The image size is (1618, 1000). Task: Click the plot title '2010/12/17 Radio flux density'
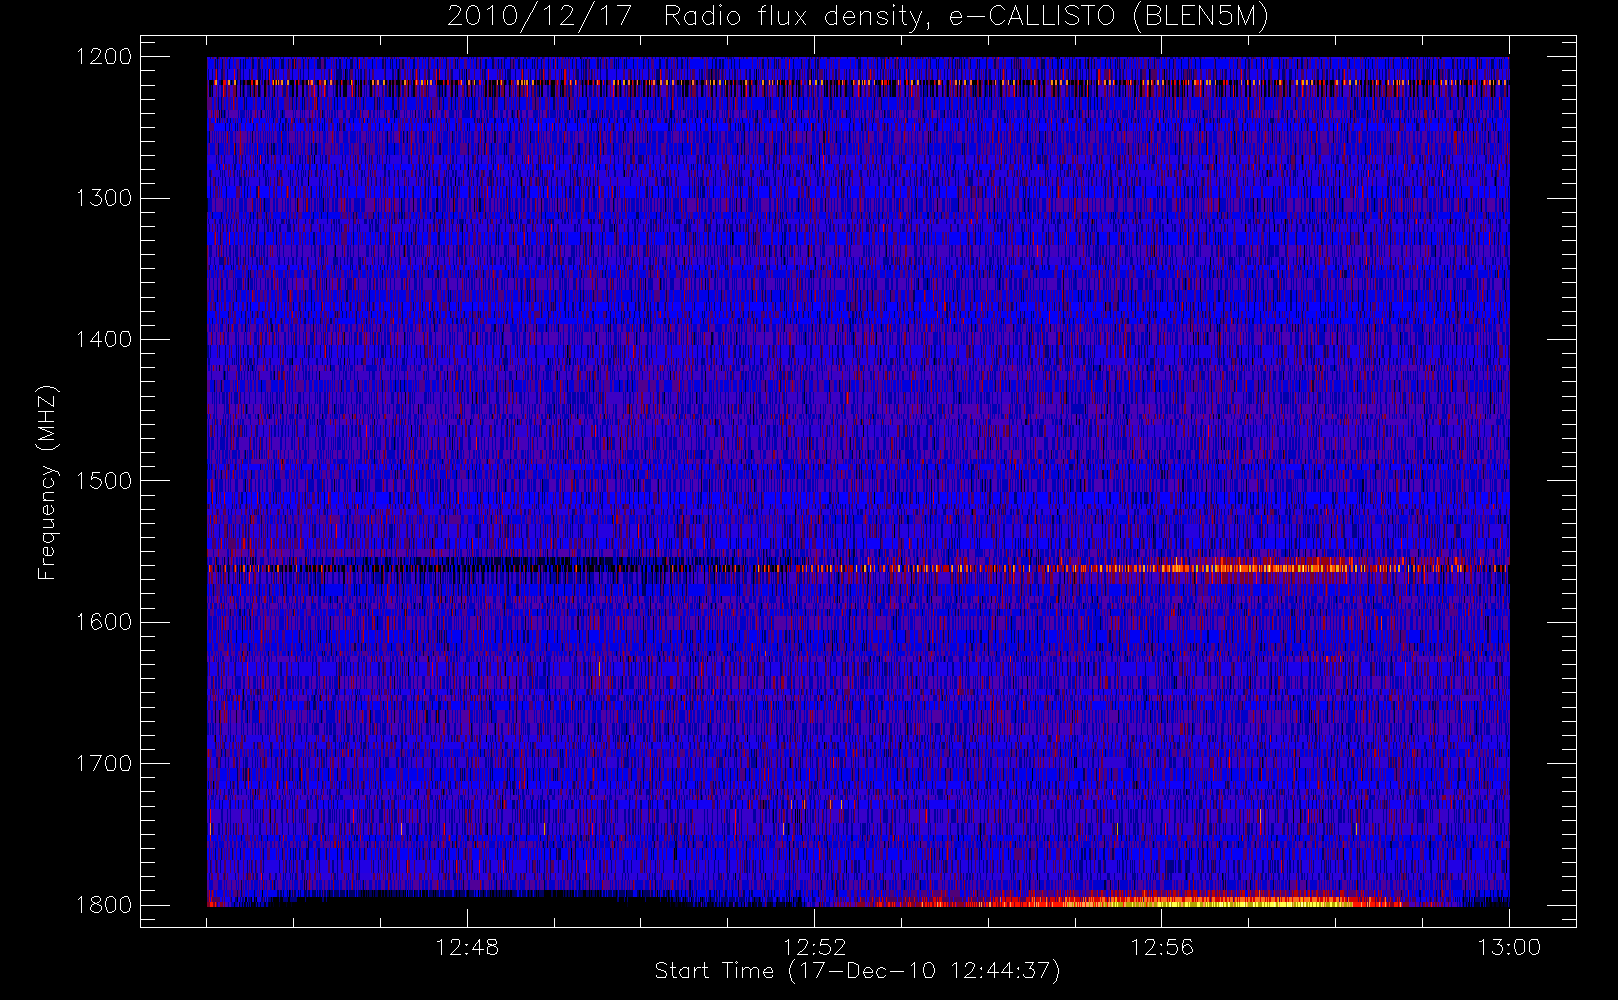[858, 16]
